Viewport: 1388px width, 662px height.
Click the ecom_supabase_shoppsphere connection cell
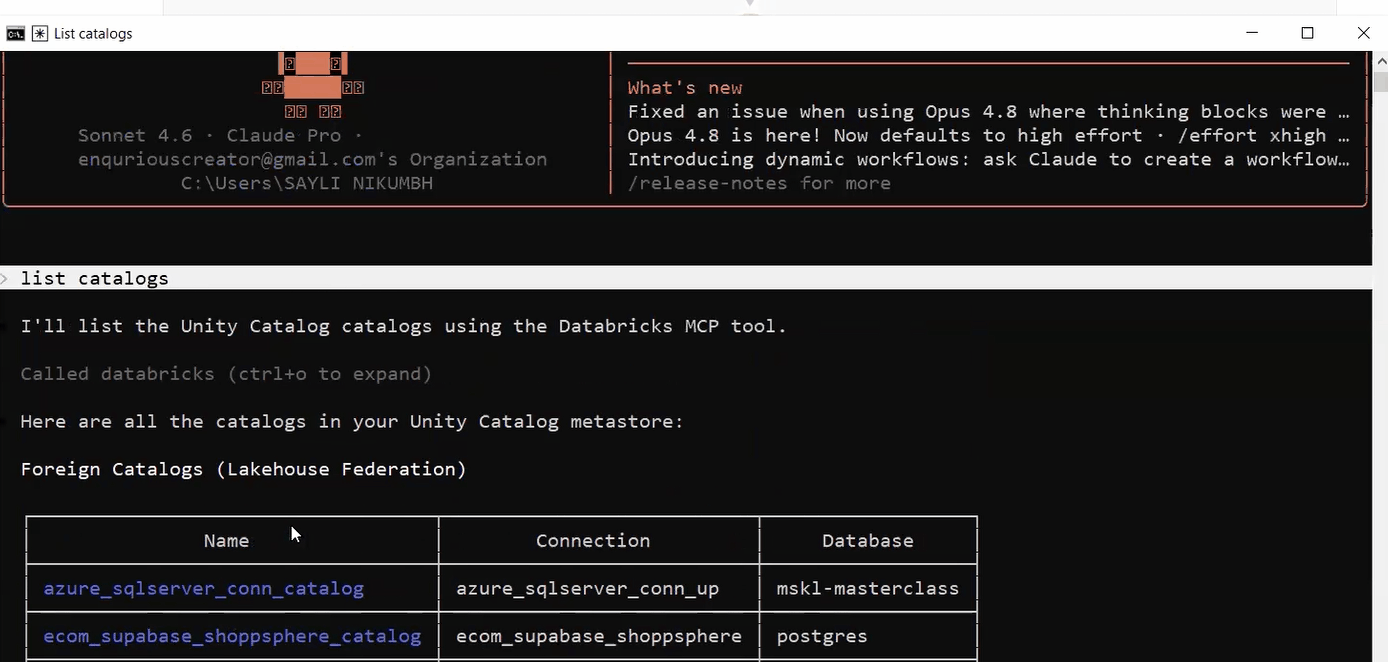599,636
